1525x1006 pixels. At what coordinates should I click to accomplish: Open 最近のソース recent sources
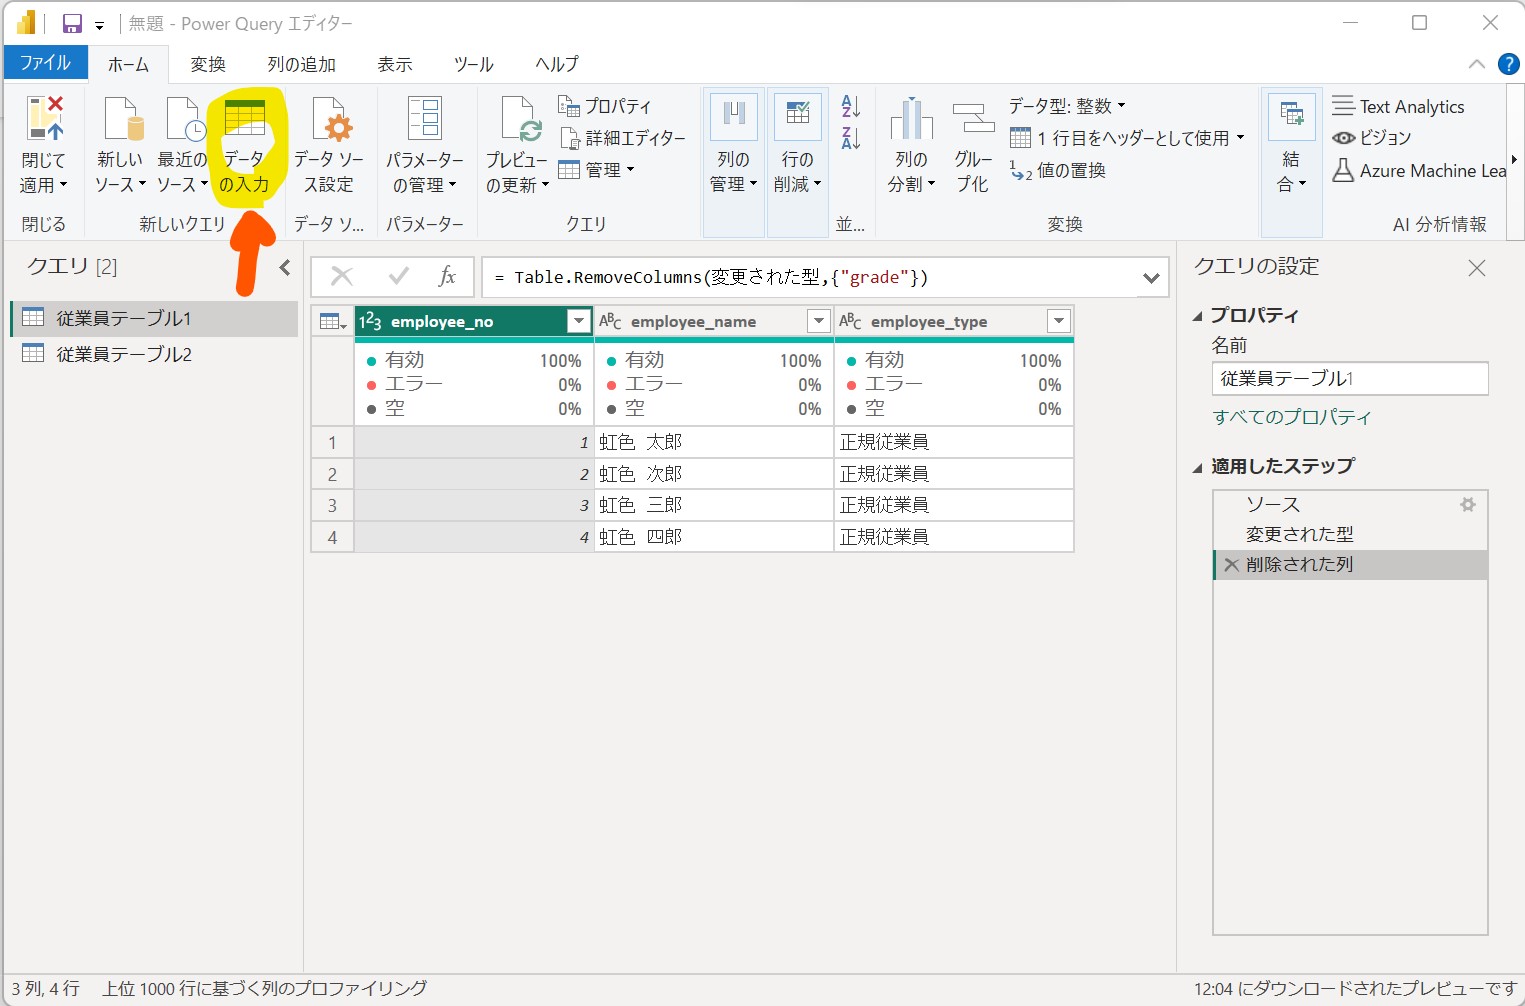(x=183, y=146)
